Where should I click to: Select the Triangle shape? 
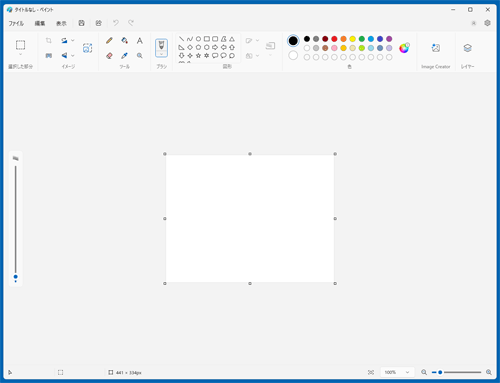(x=232, y=39)
